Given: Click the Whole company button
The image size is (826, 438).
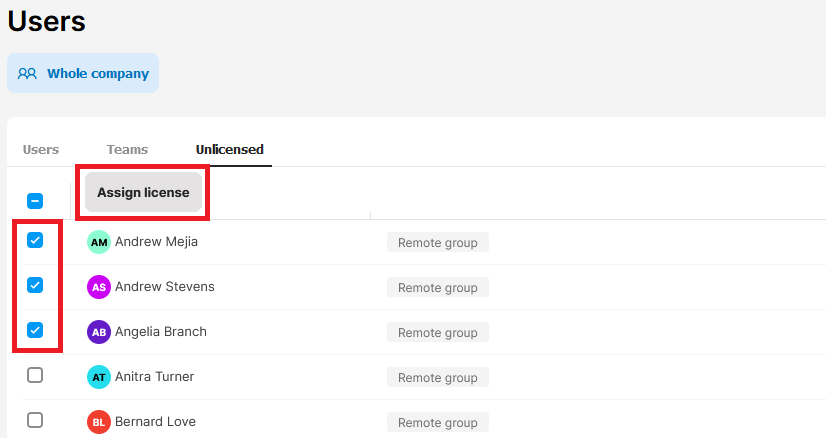Looking at the screenshot, I should [83, 73].
